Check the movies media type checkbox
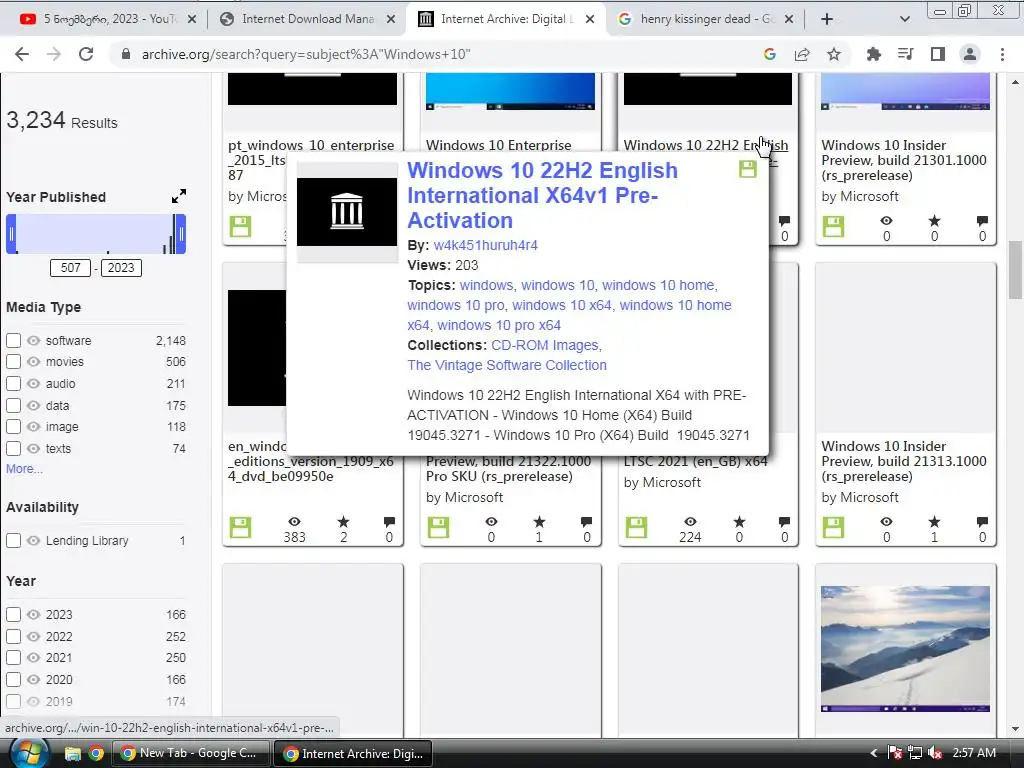Image resolution: width=1024 pixels, height=768 pixels. pyautogui.click(x=14, y=362)
